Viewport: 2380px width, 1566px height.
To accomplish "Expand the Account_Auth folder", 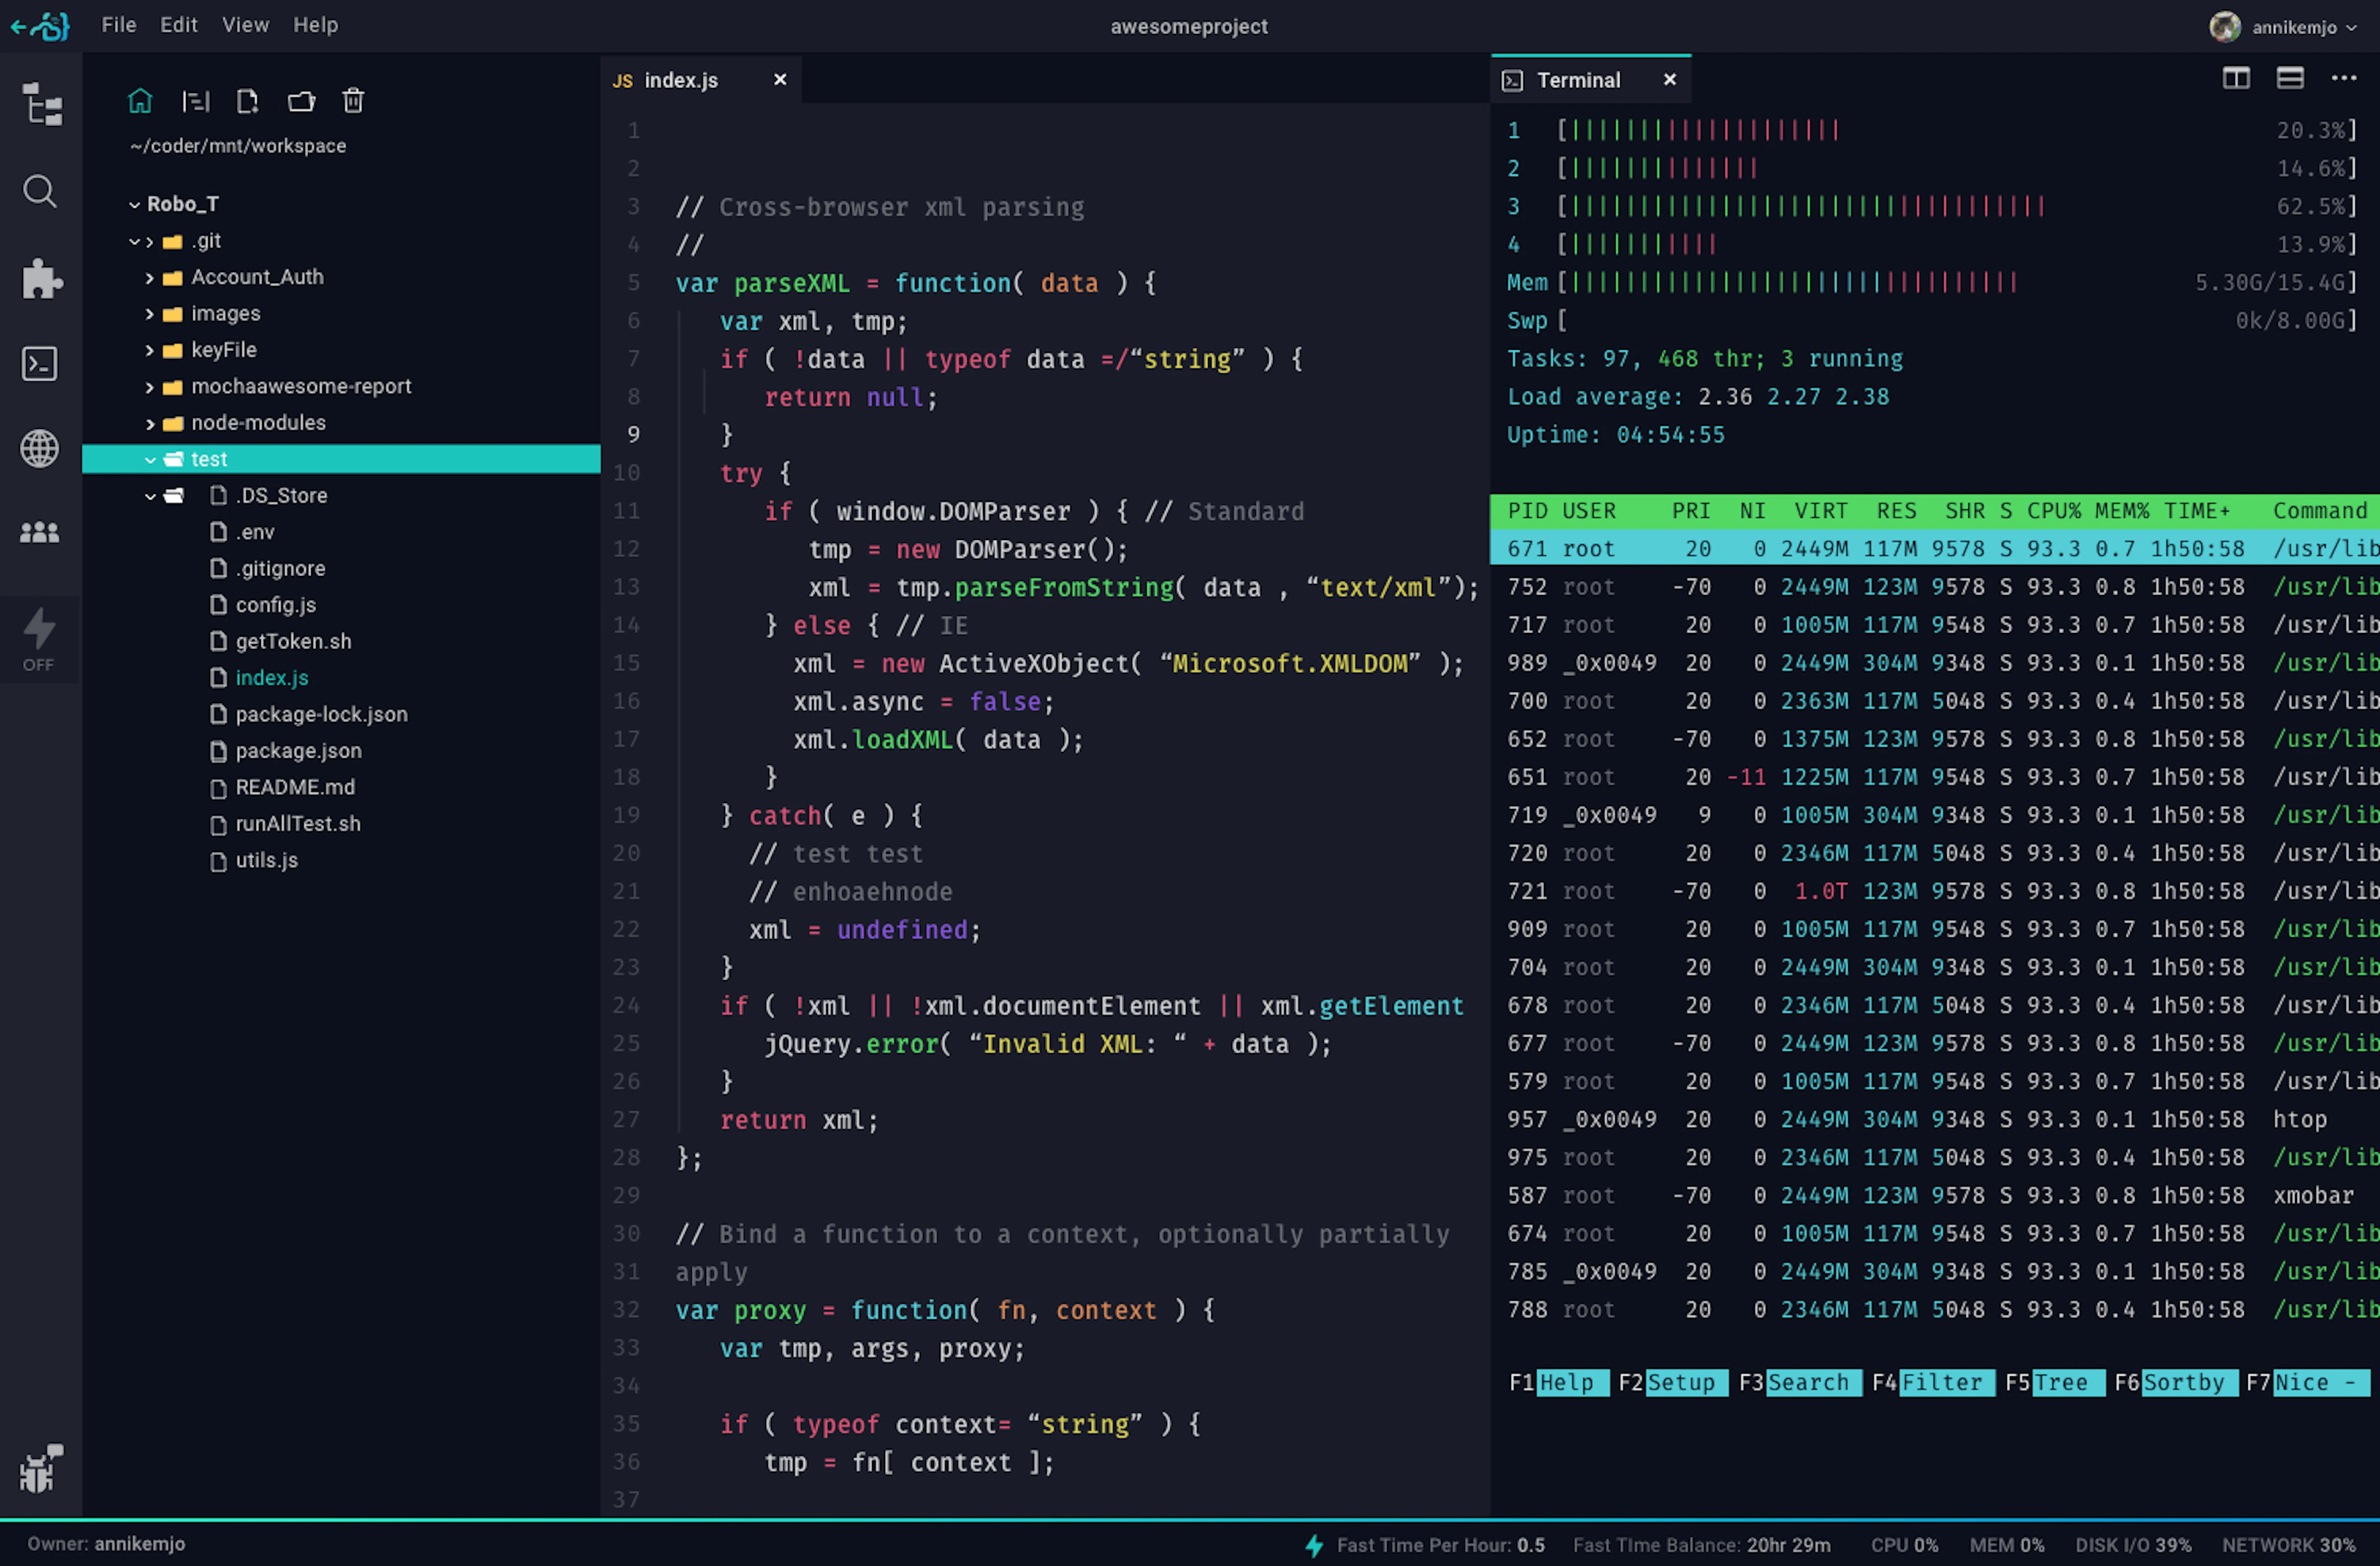I will [150, 277].
